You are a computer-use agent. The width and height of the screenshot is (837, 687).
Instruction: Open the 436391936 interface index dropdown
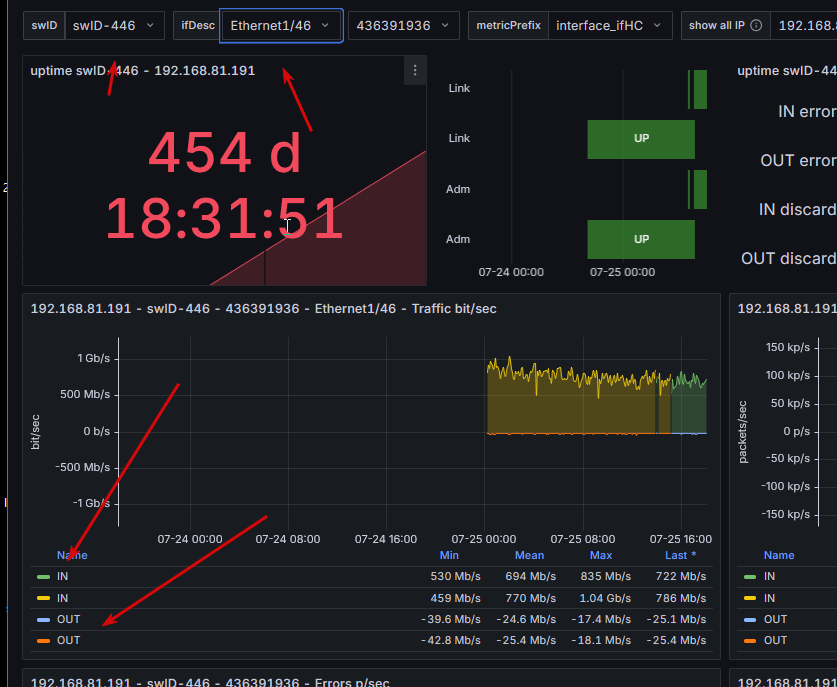click(404, 26)
